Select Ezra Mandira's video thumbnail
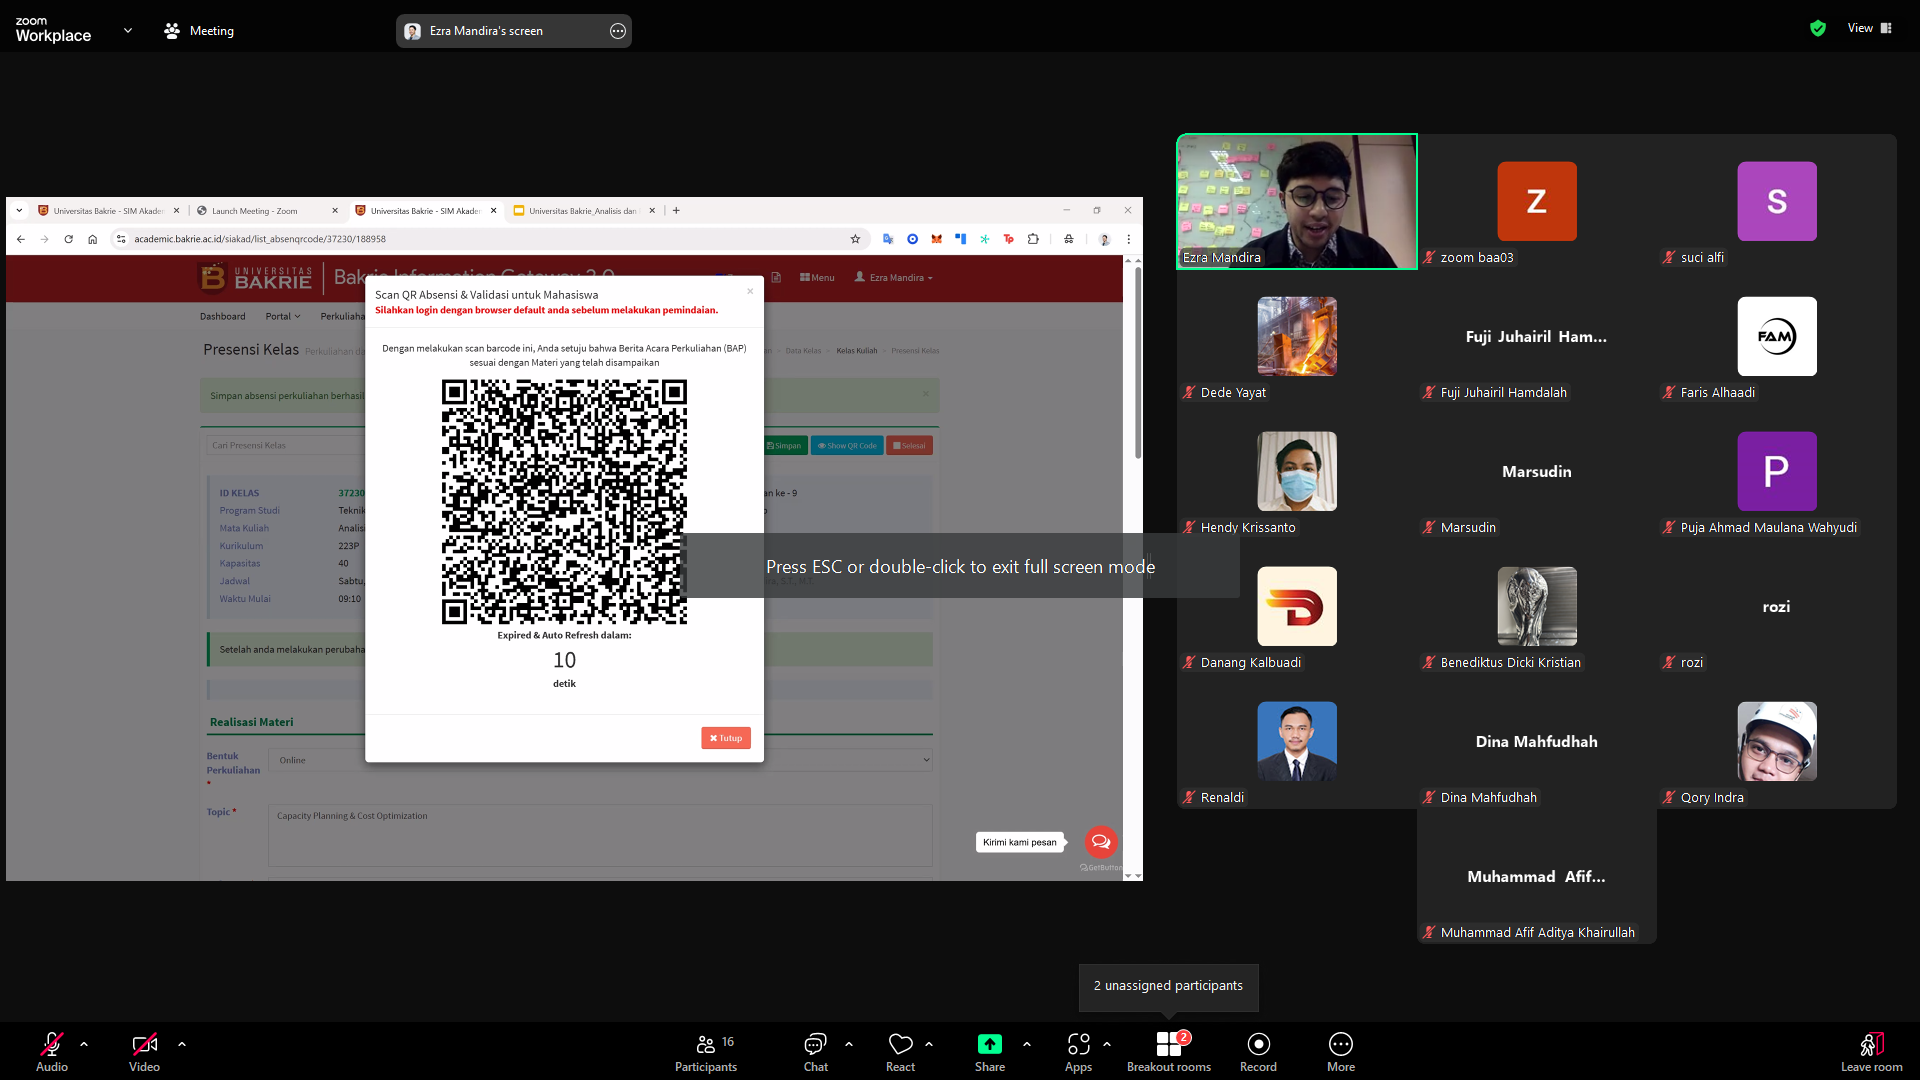The width and height of the screenshot is (1920, 1080). pos(1297,202)
